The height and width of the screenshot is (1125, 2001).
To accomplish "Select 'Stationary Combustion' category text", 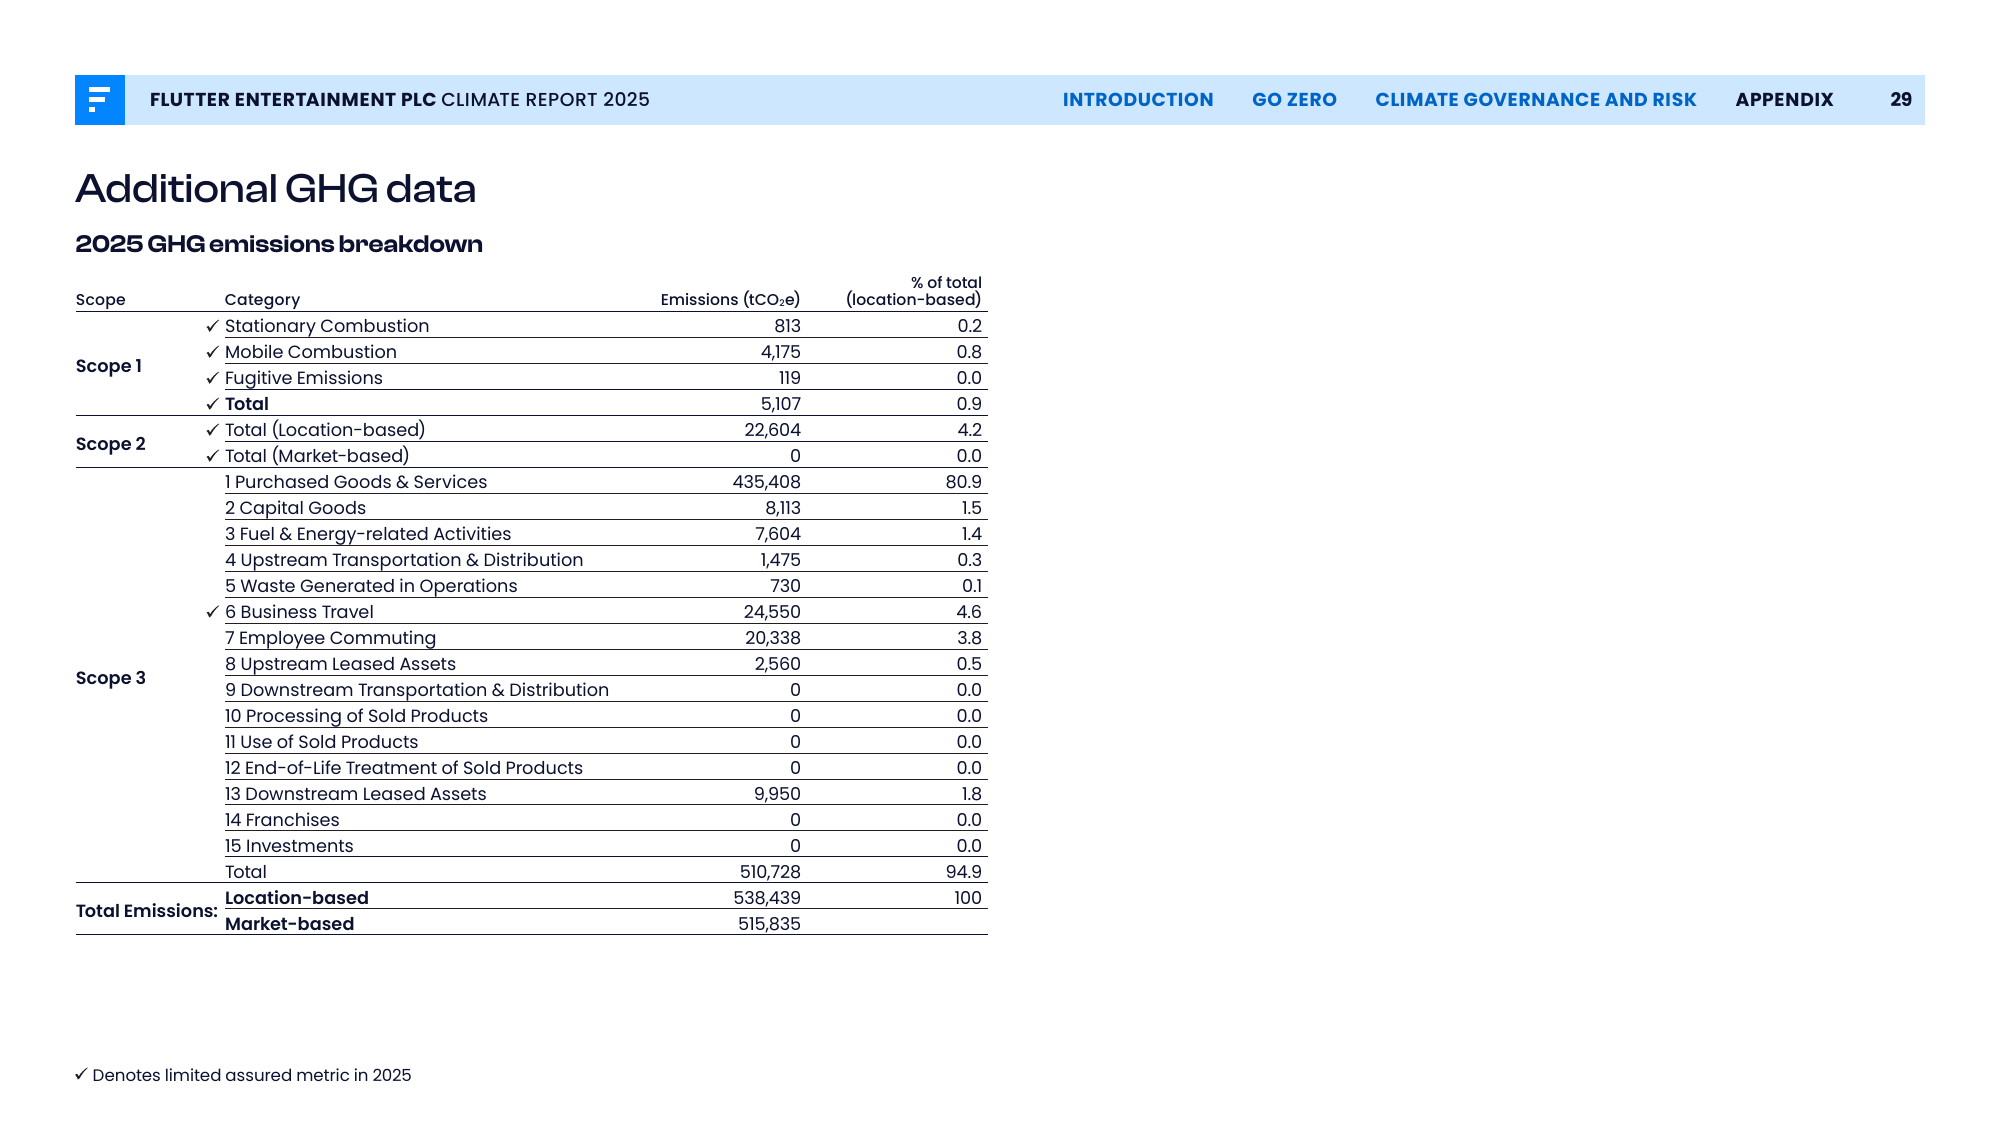I will pyautogui.click(x=327, y=326).
